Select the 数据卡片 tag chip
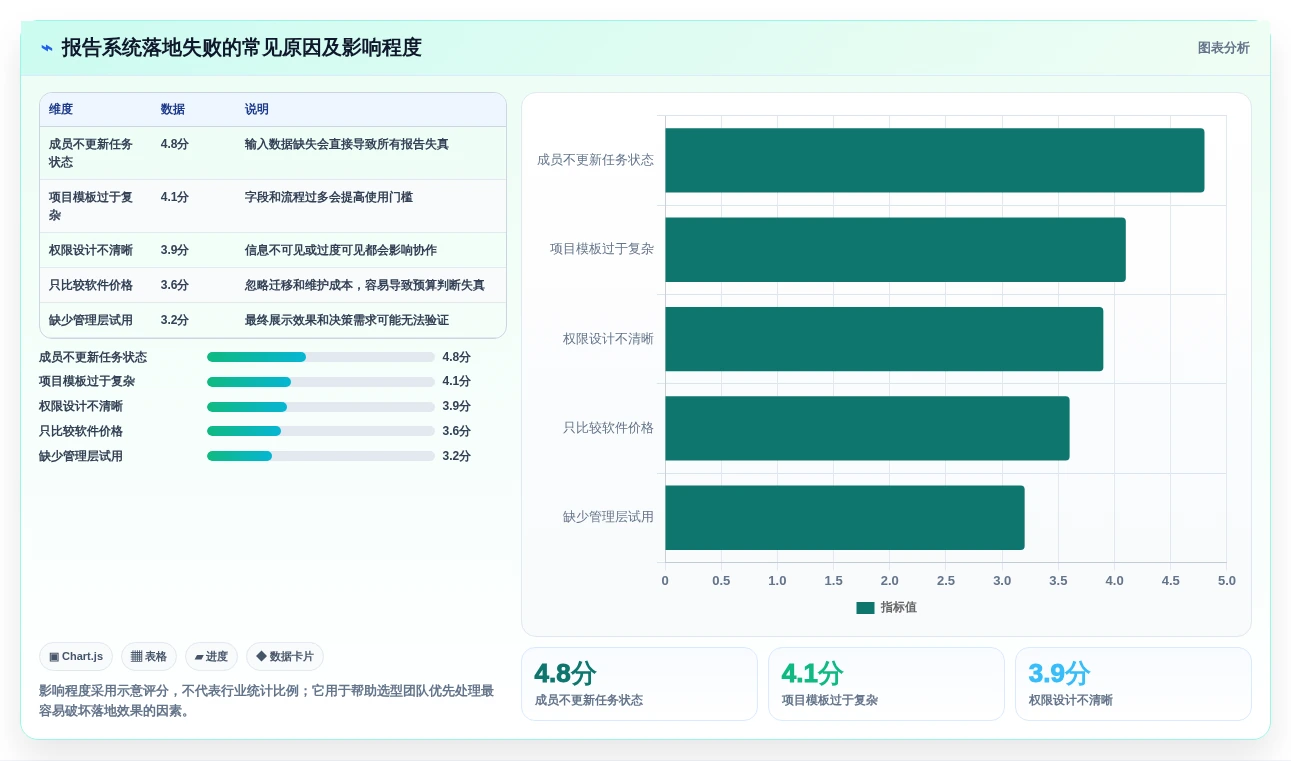Screen dimensions: 1291x761 (x=285, y=657)
